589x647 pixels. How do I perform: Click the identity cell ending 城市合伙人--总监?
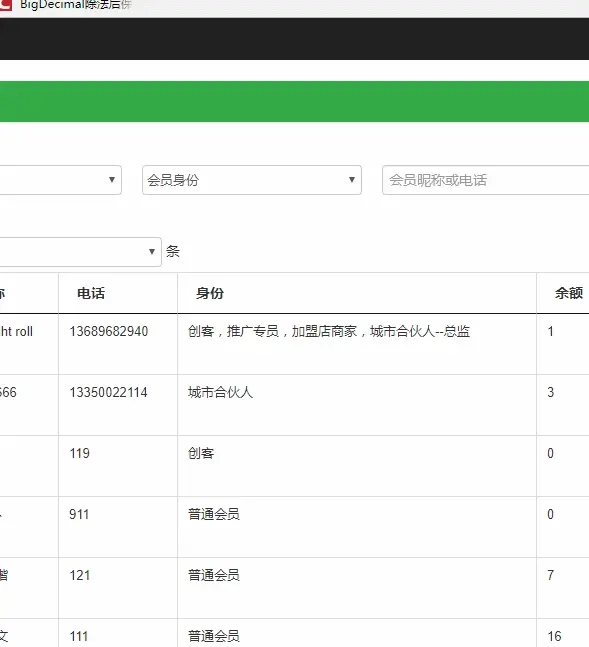pos(357,344)
